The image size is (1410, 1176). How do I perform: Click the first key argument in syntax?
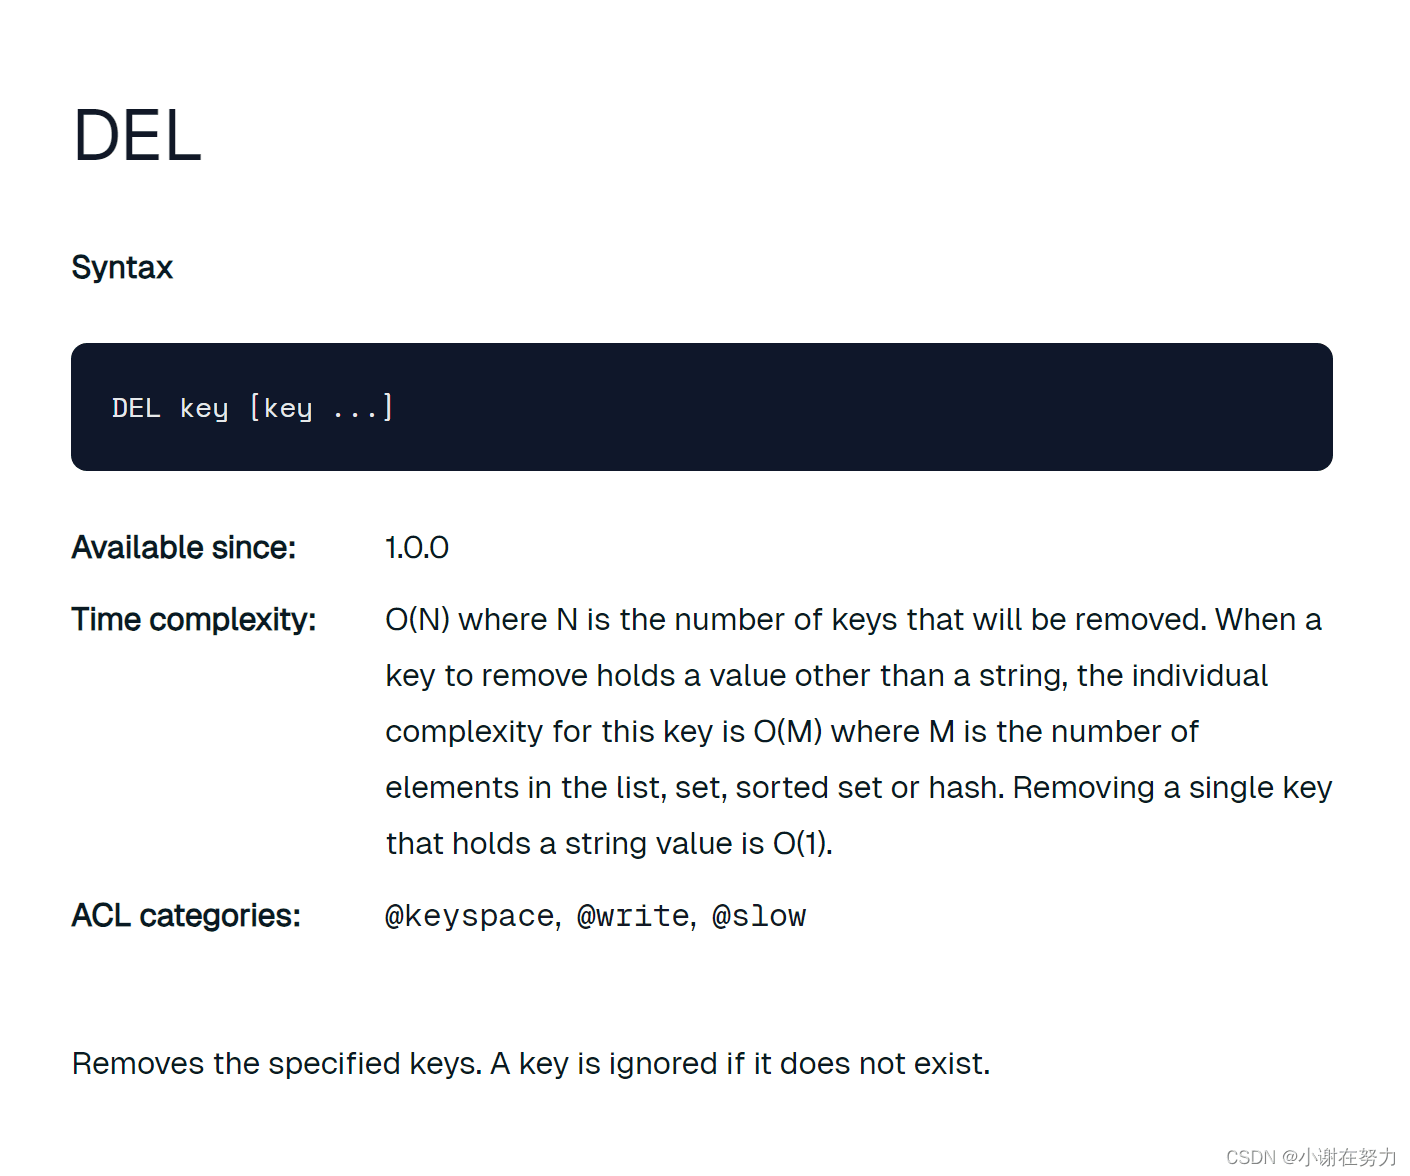pyautogui.click(x=204, y=408)
